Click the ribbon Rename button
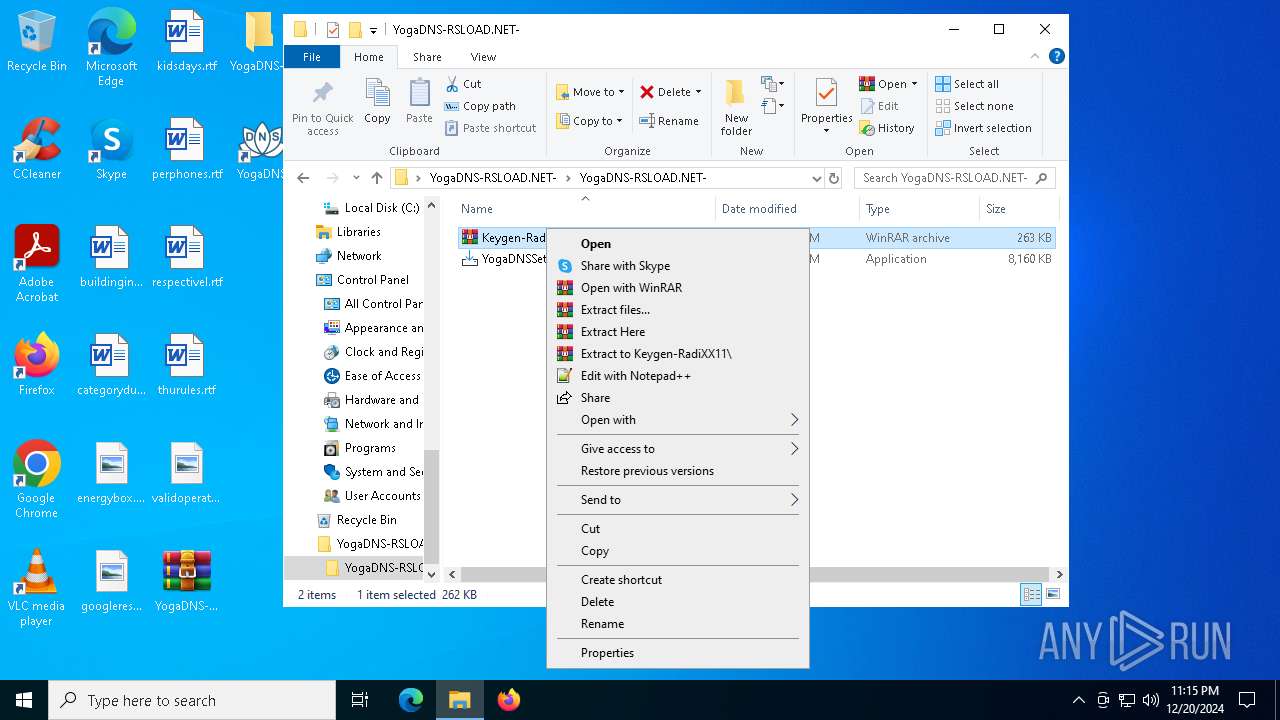Image resolution: width=1280 pixels, height=720 pixels. click(670, 121)
